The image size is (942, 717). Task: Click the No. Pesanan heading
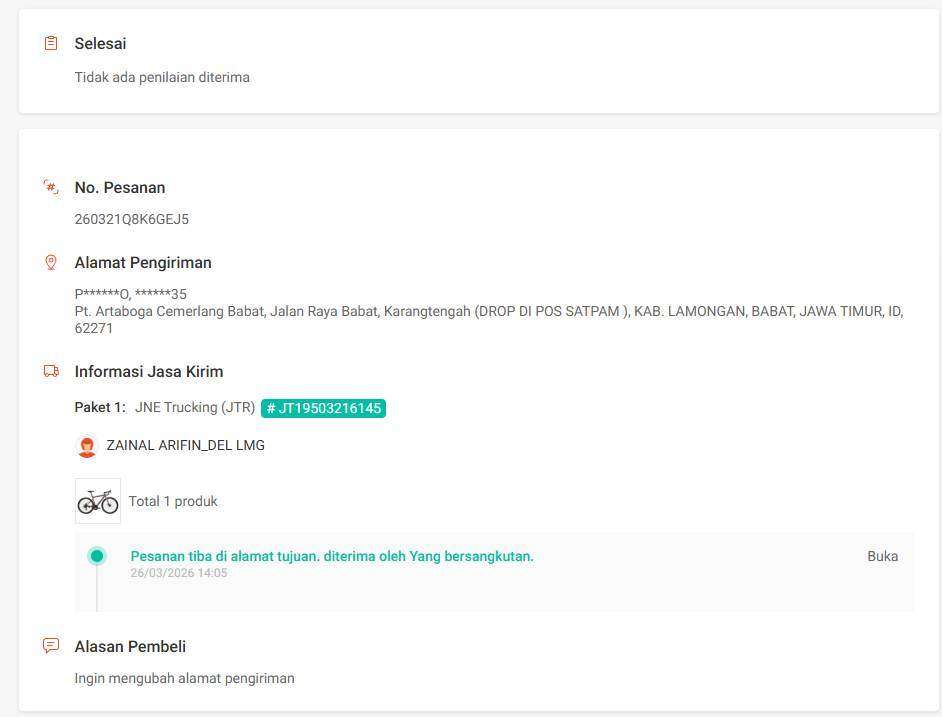click(x=120, y=187)
